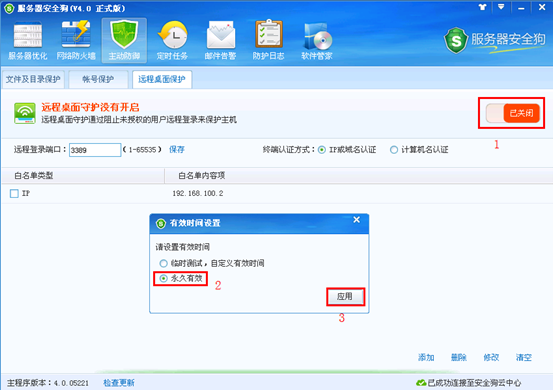Minimize the 服务器安全狗 window
This screenshot has height=390, width=553.
pos(521,8)
